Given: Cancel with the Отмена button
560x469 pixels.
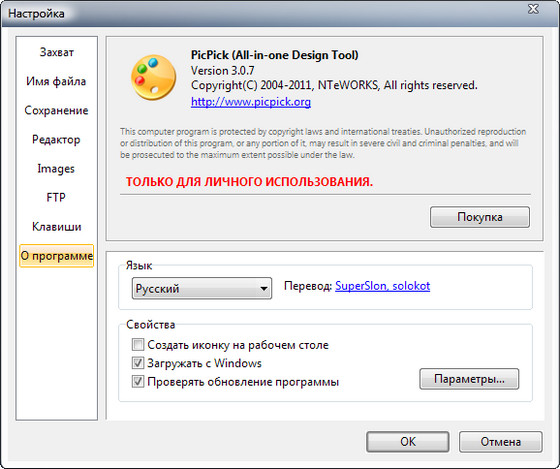Looking at the screenshot, I should point(500,442).
